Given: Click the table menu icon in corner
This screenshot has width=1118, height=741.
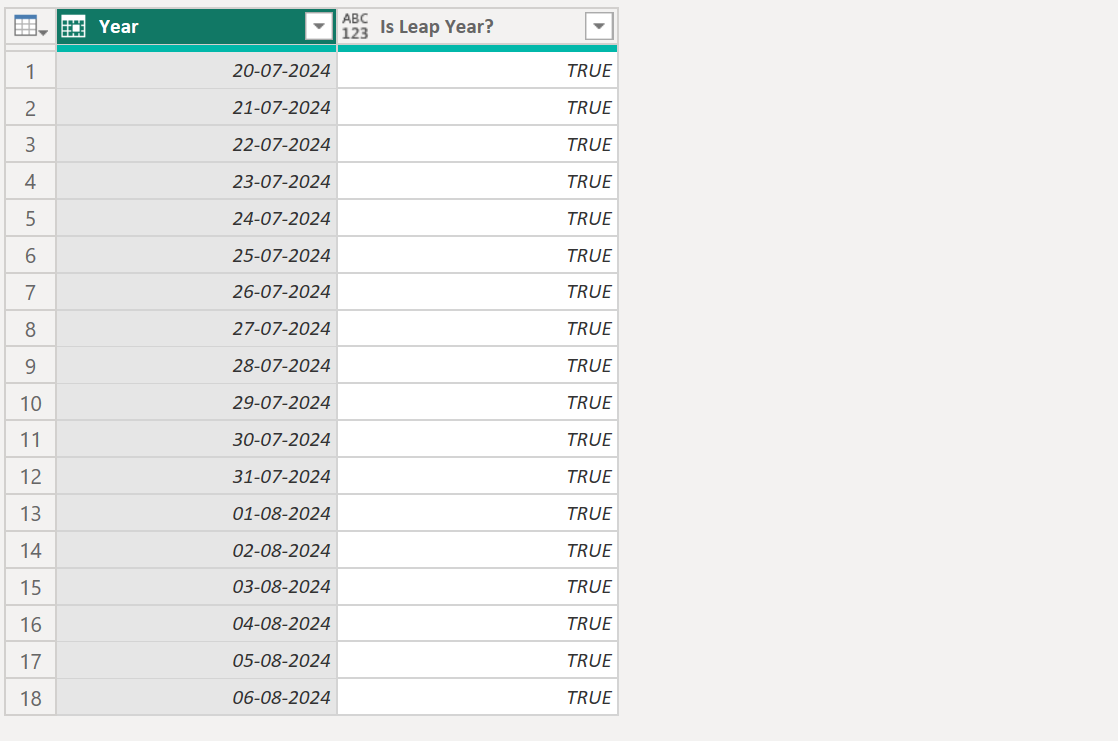Looking at the screenshot, I should (31, 27).
